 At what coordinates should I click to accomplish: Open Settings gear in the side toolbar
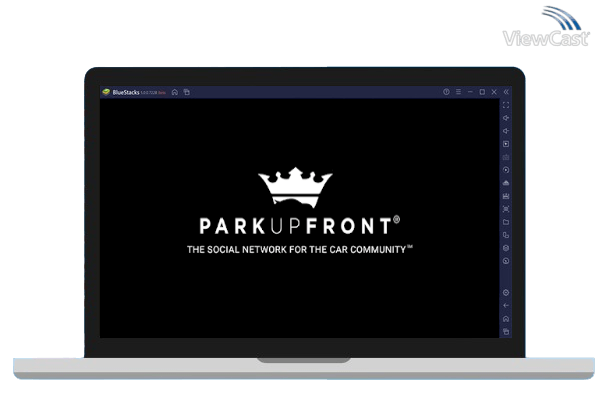point(506,293)
